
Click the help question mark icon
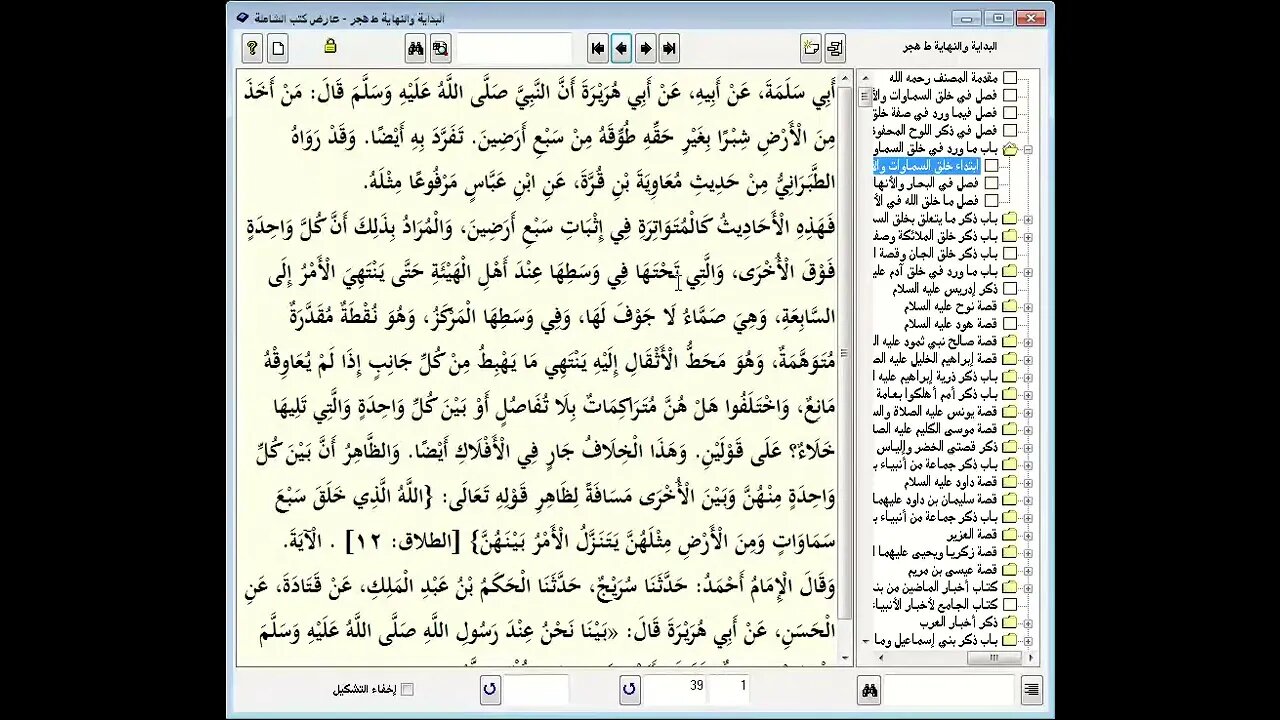pyautogui.click(x=252, y=48)
